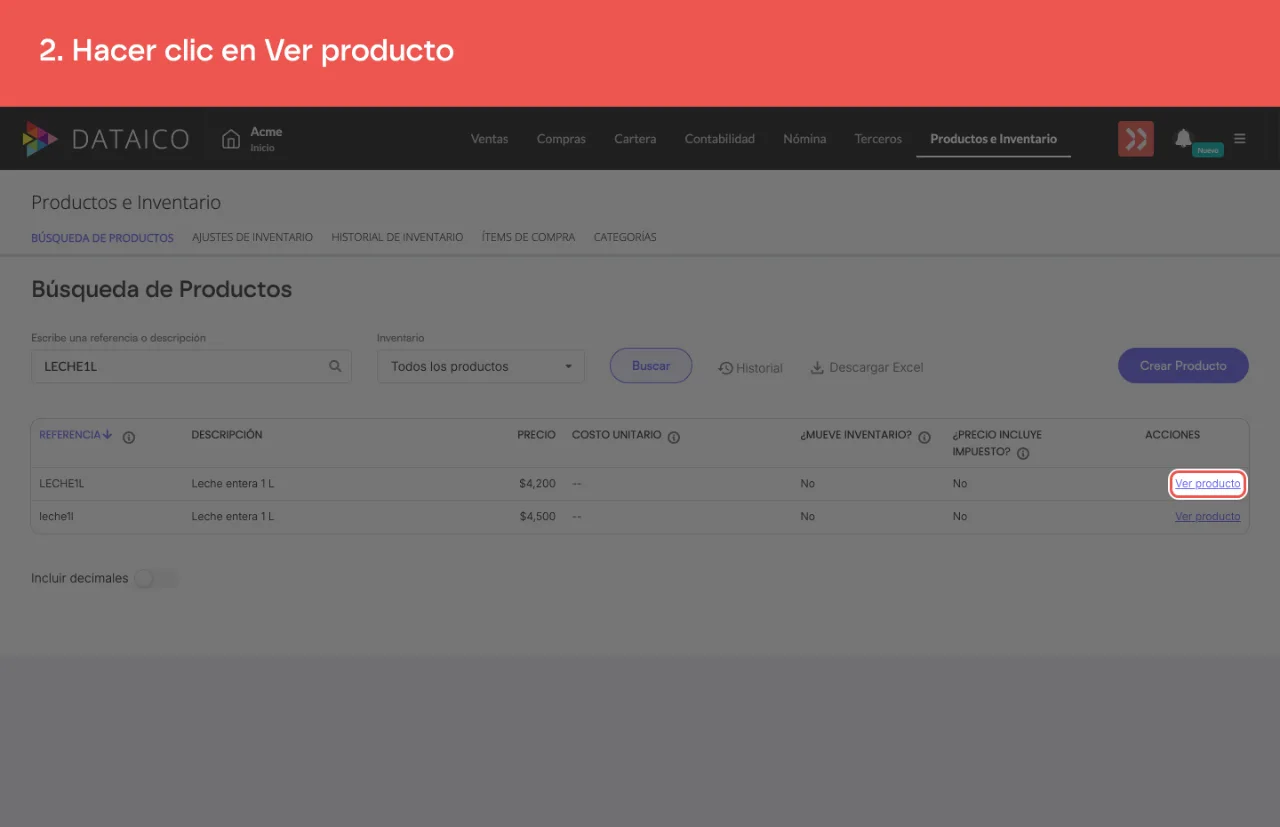The height and width of the screenshot is (827, 1280).
Task: Switch to the Ajustes de Inventario tab
Action: [x=252, y=237]
